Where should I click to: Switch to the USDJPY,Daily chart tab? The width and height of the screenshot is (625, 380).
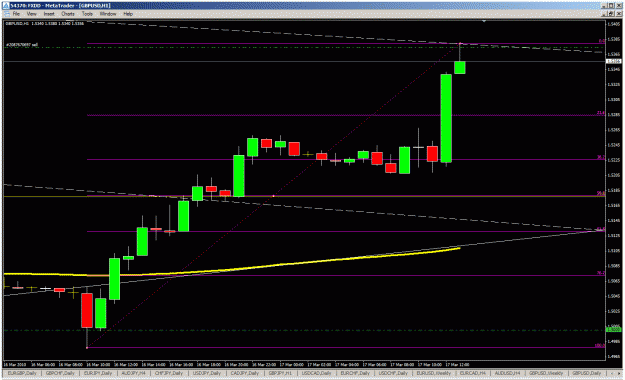pyautogui.click(x=206, y=373)
